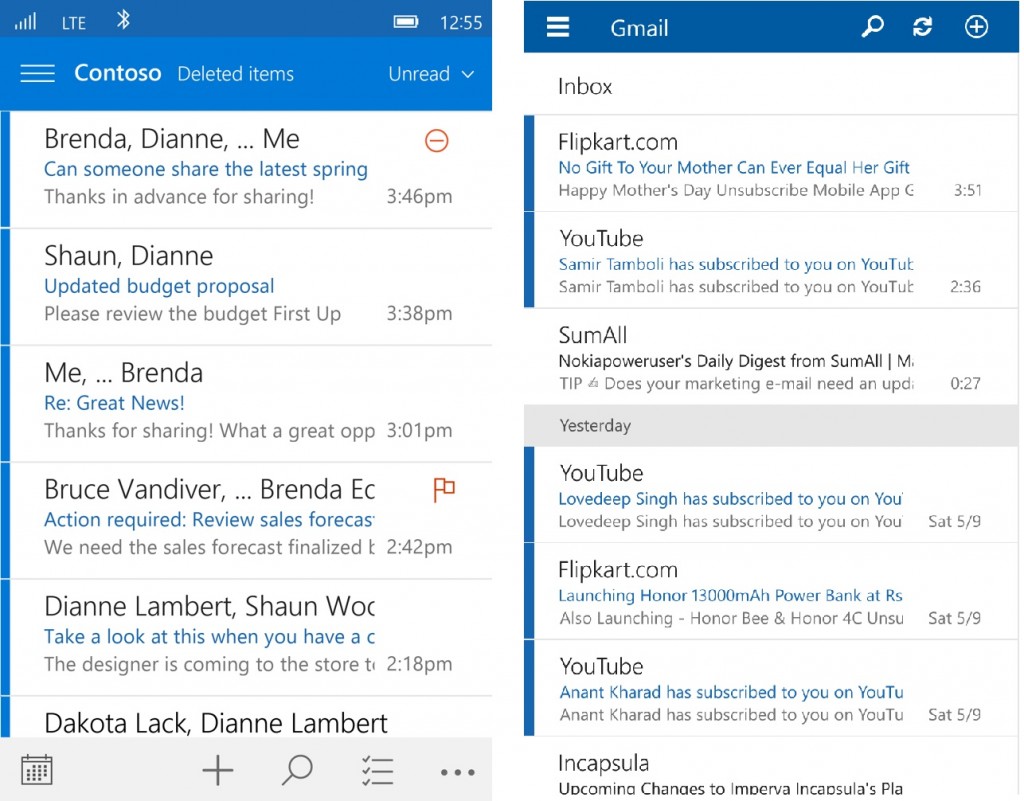1024x801 pixels.
Task: Create new mail with bottom plus icon
Action: click(217, 771)
